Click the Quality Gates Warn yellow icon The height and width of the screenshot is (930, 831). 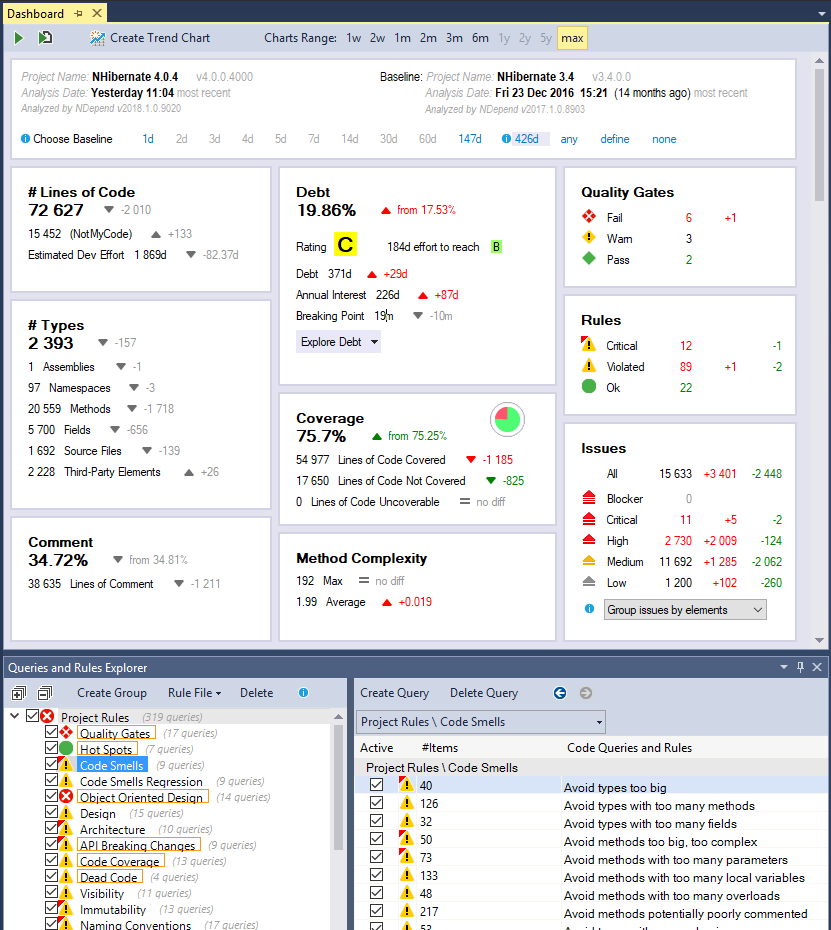589,238
